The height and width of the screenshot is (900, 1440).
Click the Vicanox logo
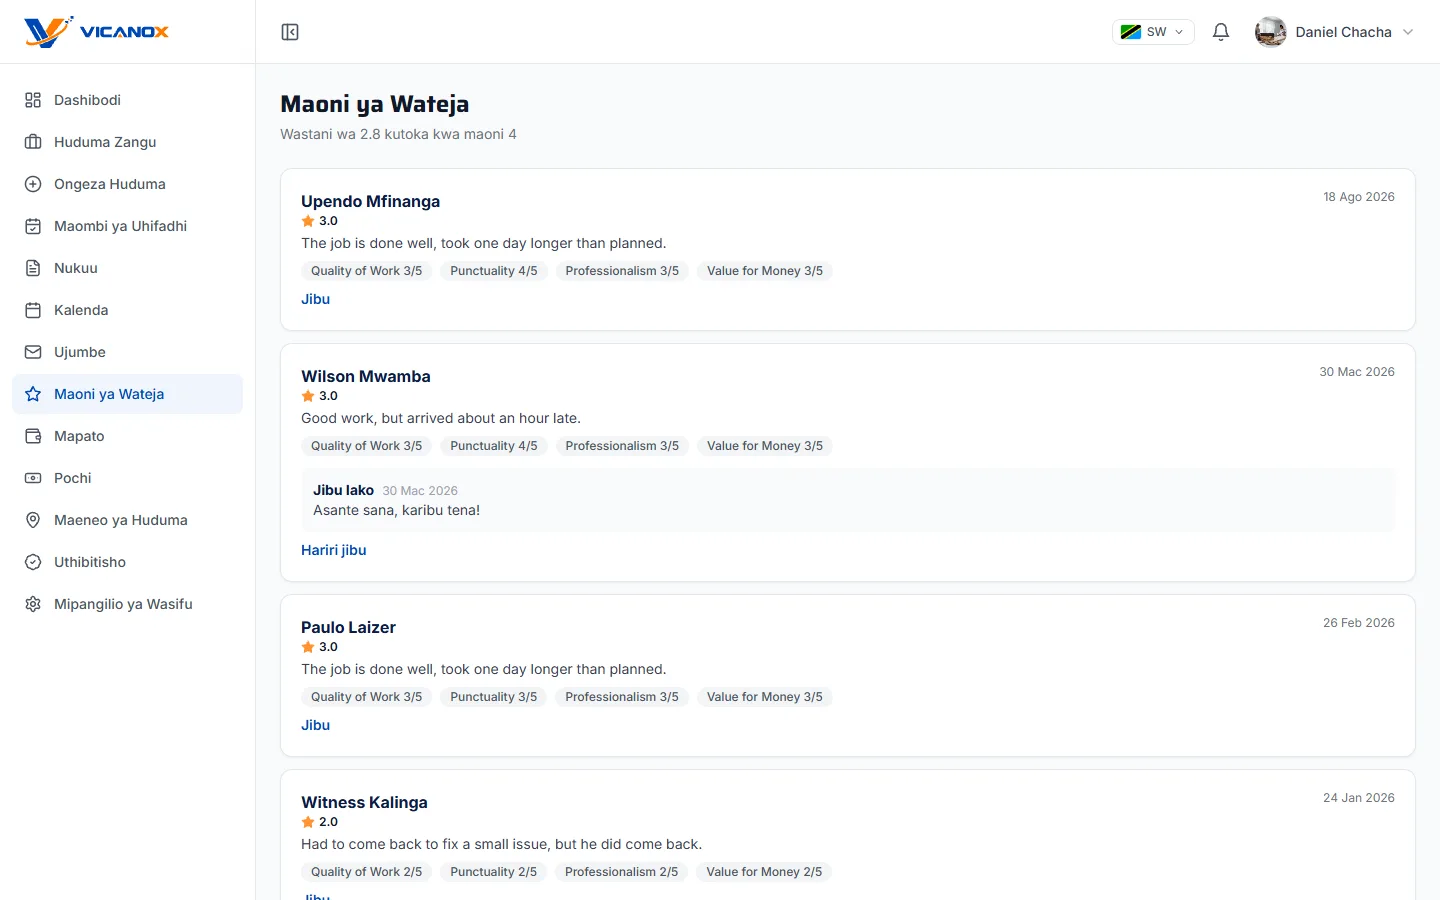tap(96, 32)
